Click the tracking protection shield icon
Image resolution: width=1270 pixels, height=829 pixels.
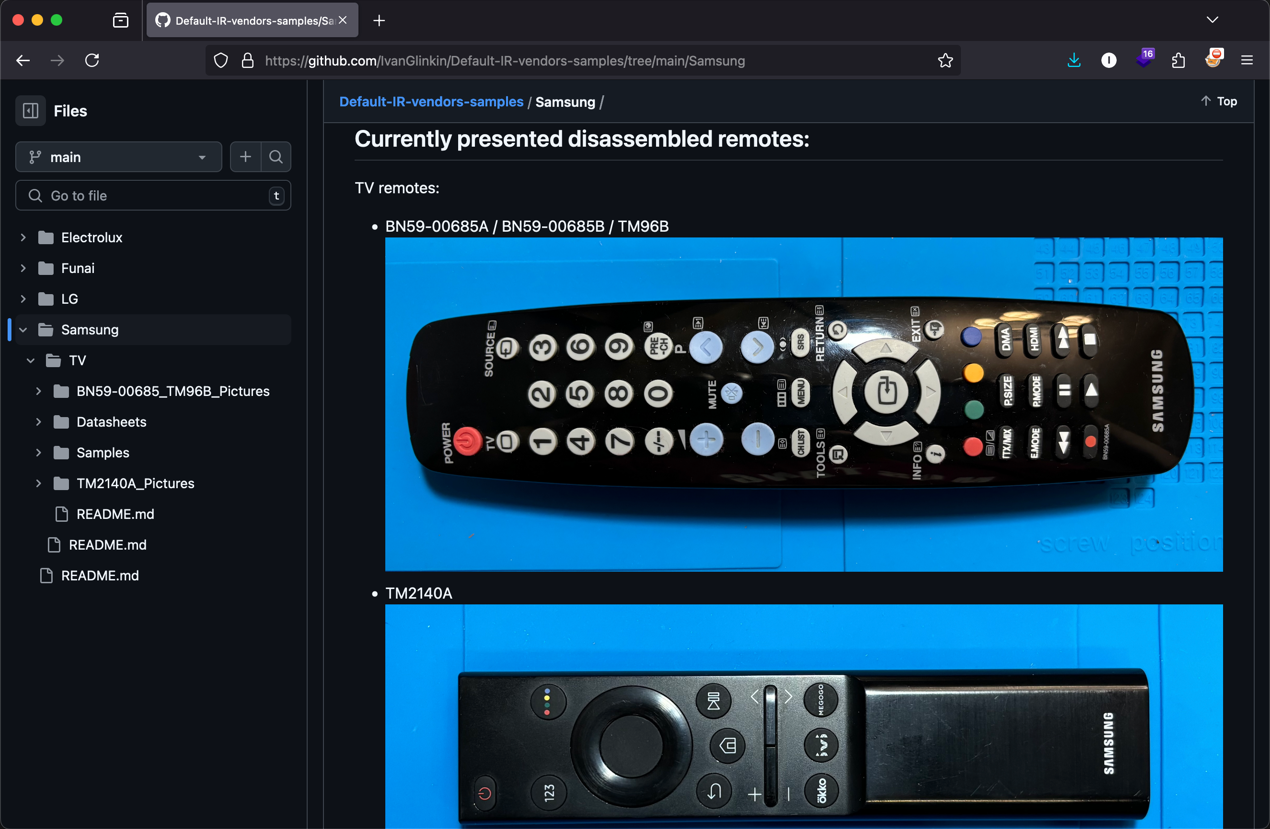click(221, 61)
